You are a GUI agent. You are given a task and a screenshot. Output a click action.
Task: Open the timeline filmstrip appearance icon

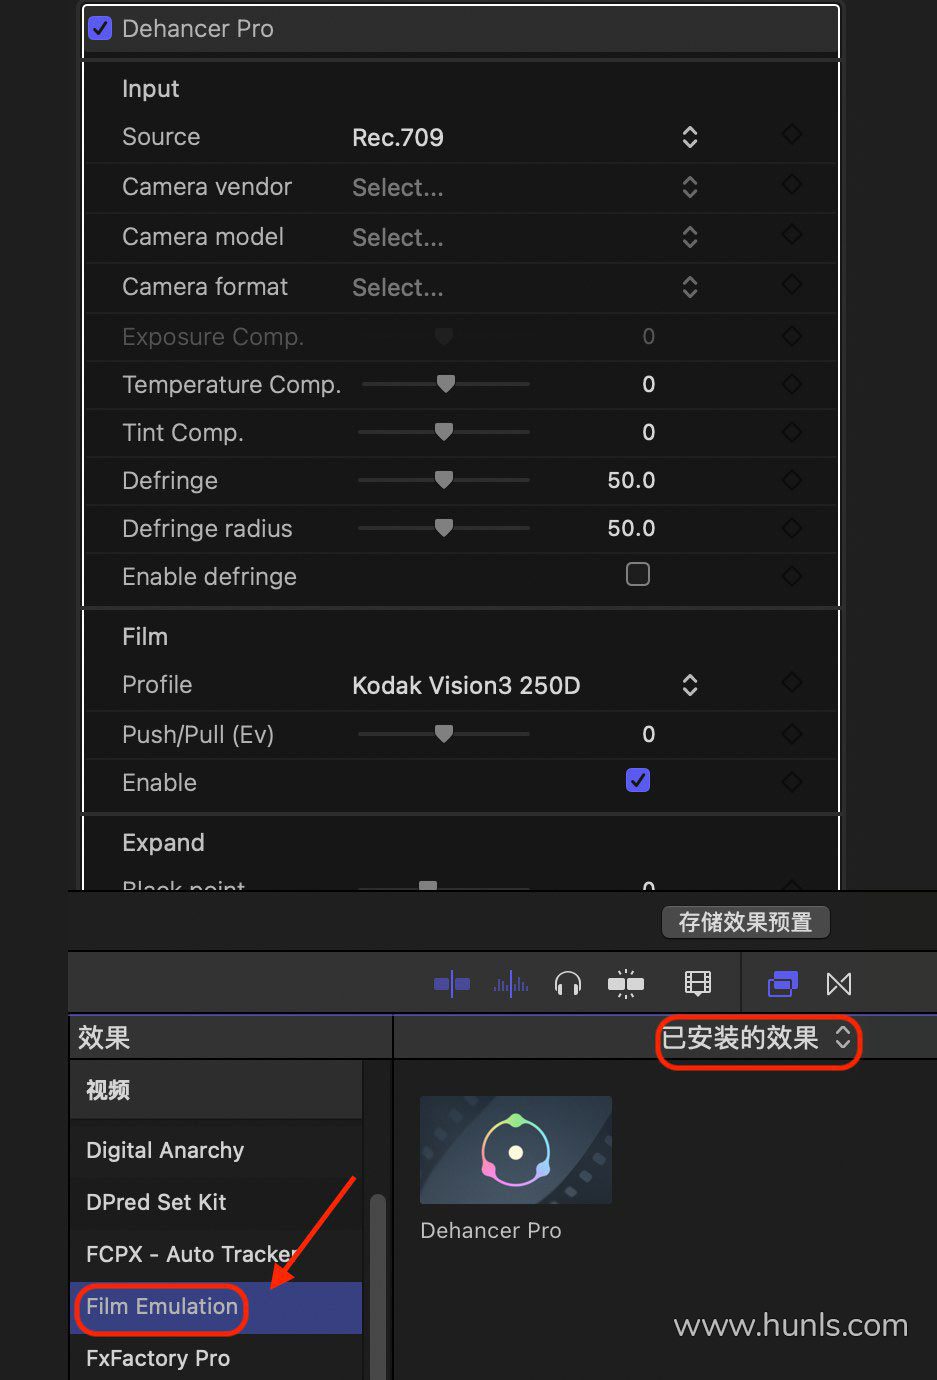pos(698,984)
